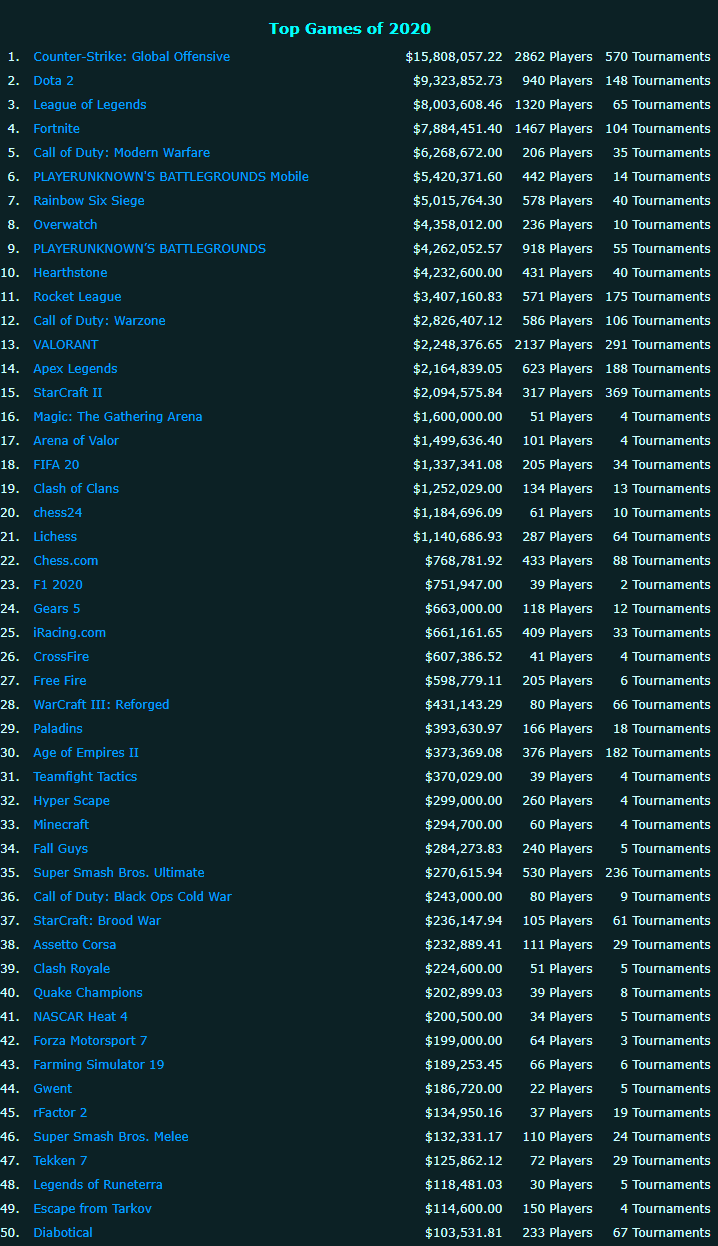Click the rFactor 2 link
The image size is (718, 1246).
click(x=60, y=1113)
